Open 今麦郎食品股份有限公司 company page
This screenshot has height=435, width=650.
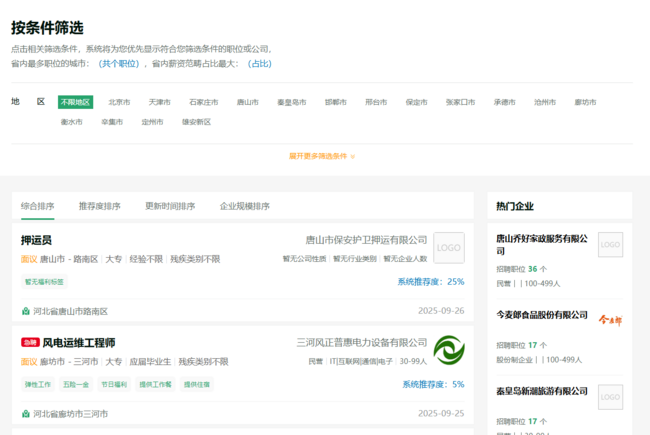coord(542,314)
